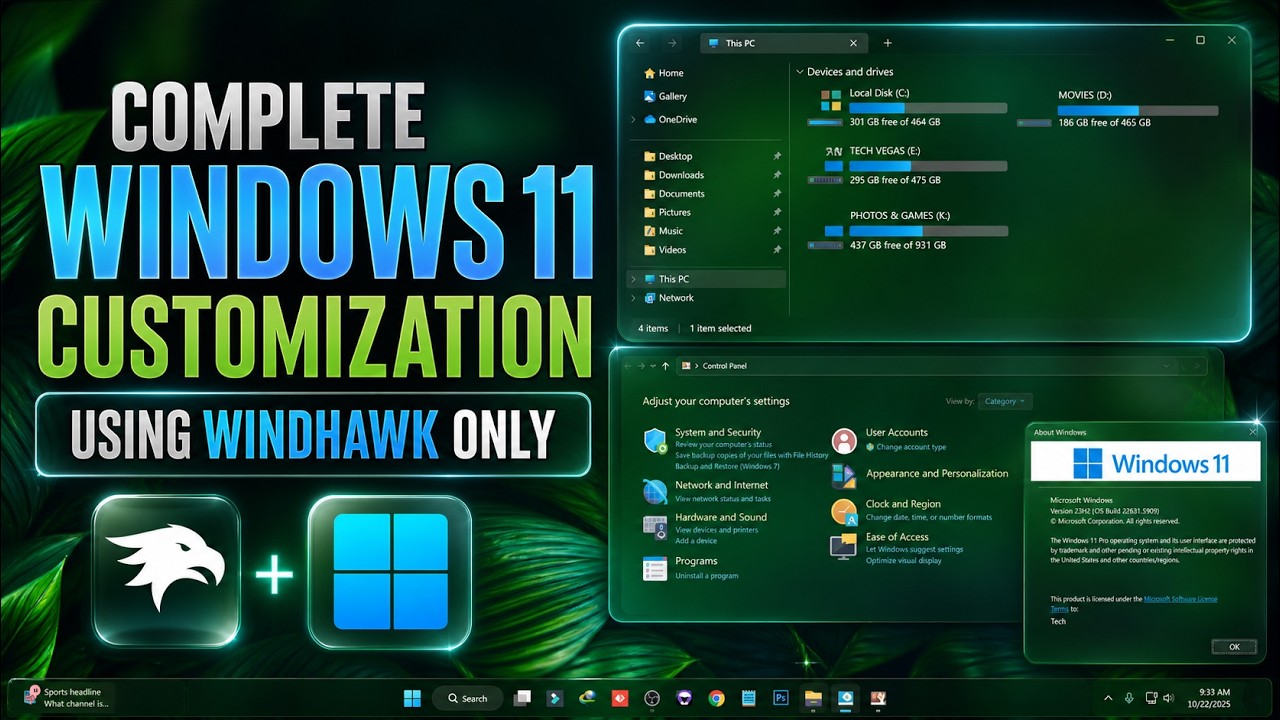Open Network and Internet category
The image size is (1280, 720).
[721, 485]
